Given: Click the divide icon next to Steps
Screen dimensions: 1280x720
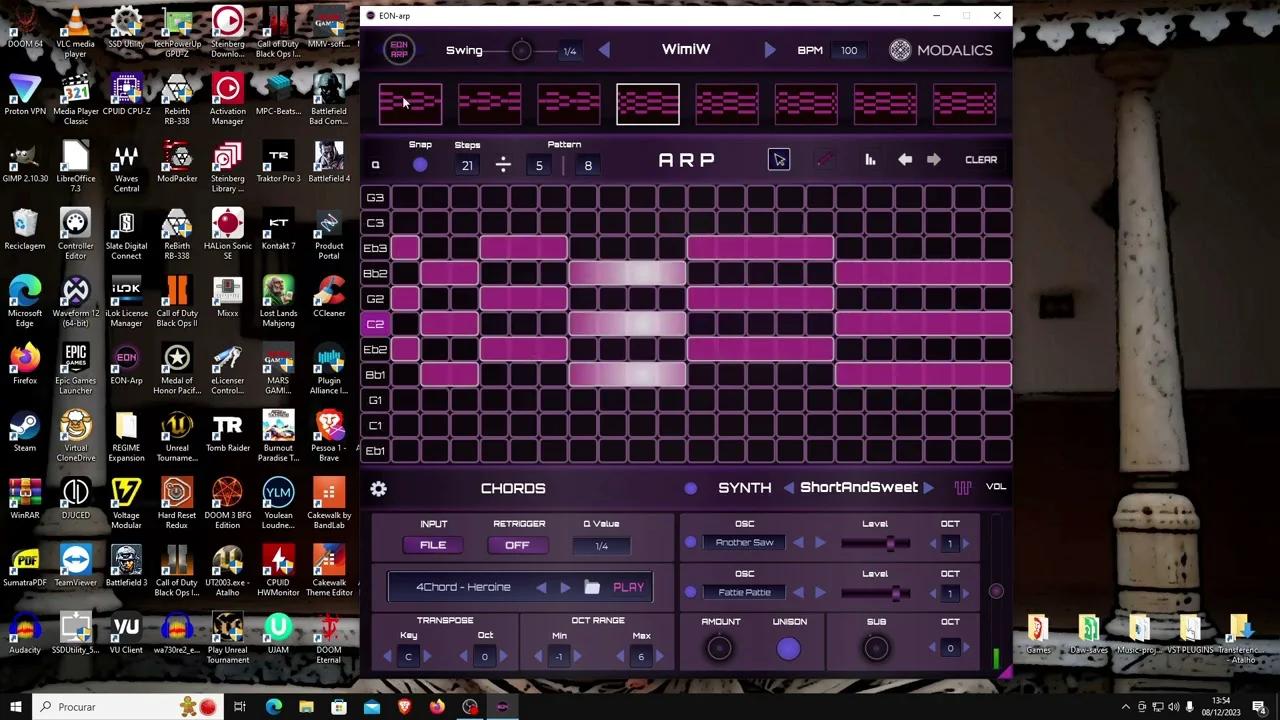Looking at the screenshot, I should coord(503,164).
